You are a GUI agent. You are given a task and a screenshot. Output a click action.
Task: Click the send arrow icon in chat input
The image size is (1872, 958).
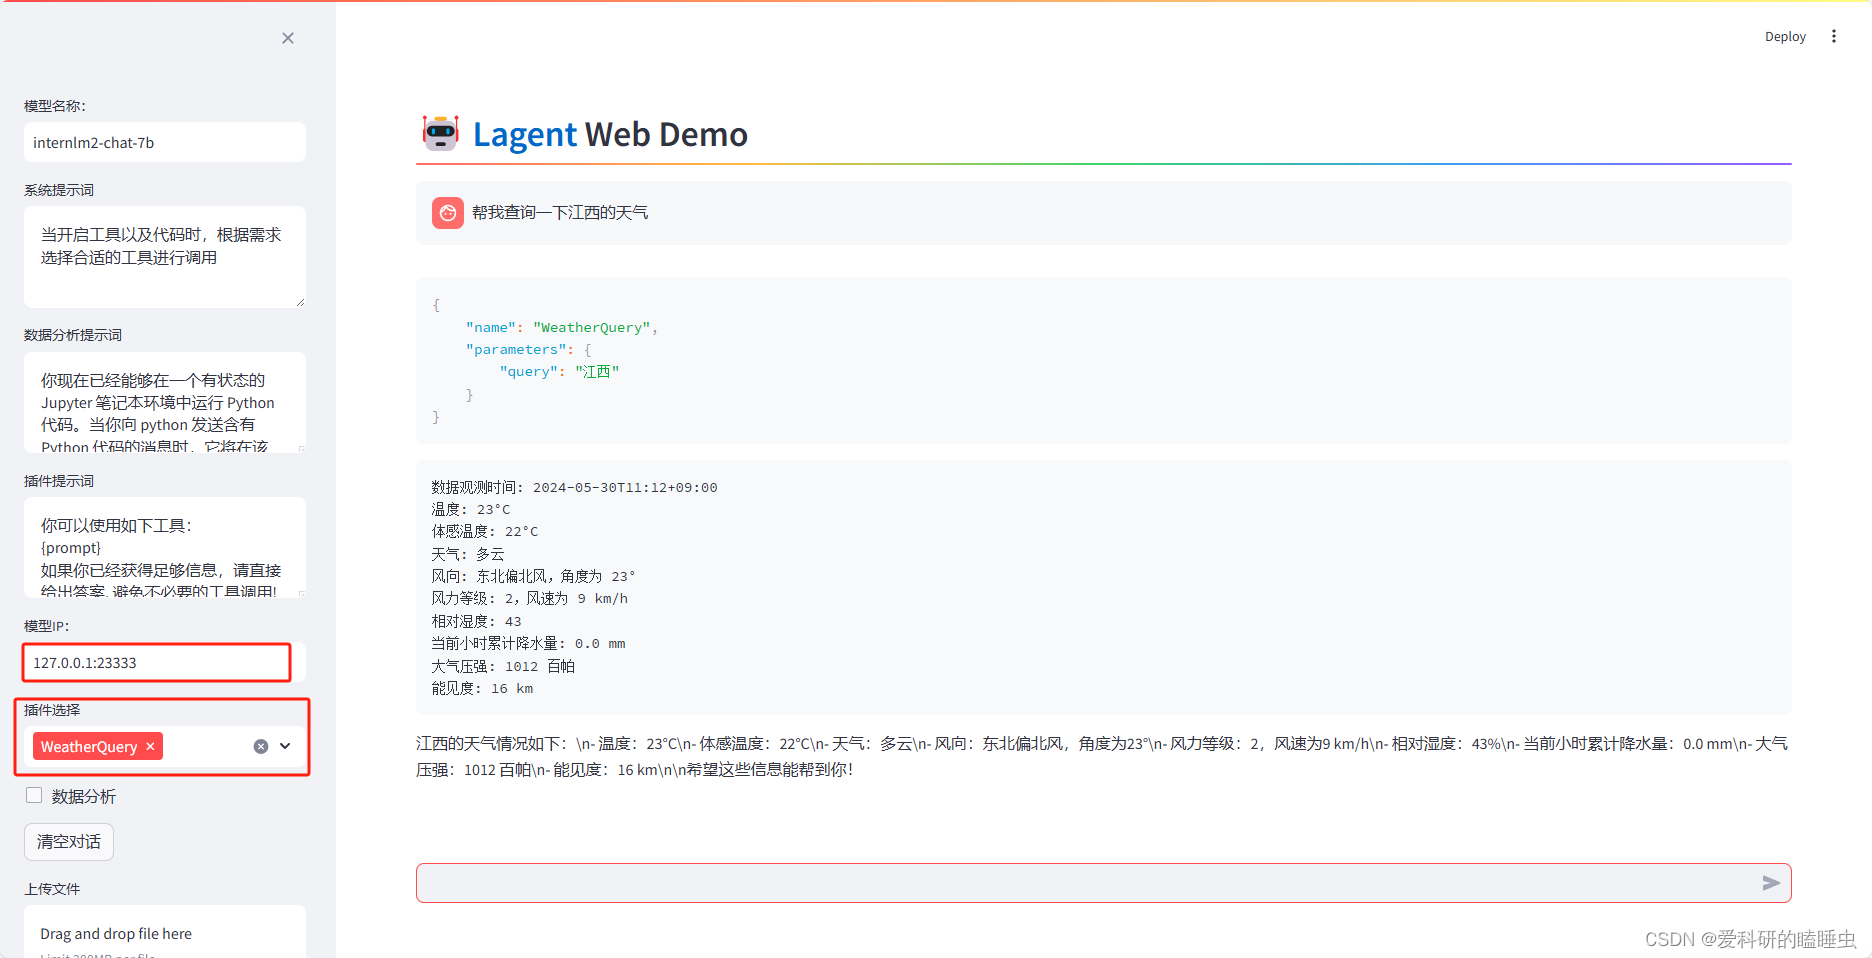[1771, 883]
